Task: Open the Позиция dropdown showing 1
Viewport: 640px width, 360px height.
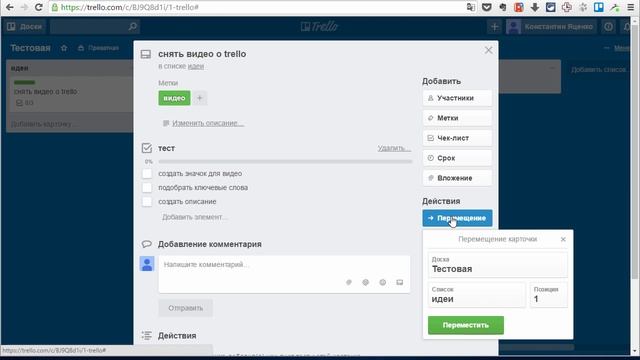Action: [x=549, y=295]
